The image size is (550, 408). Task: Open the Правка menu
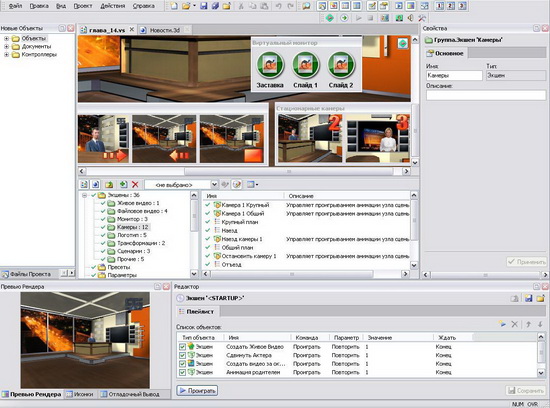pos(39,6)
